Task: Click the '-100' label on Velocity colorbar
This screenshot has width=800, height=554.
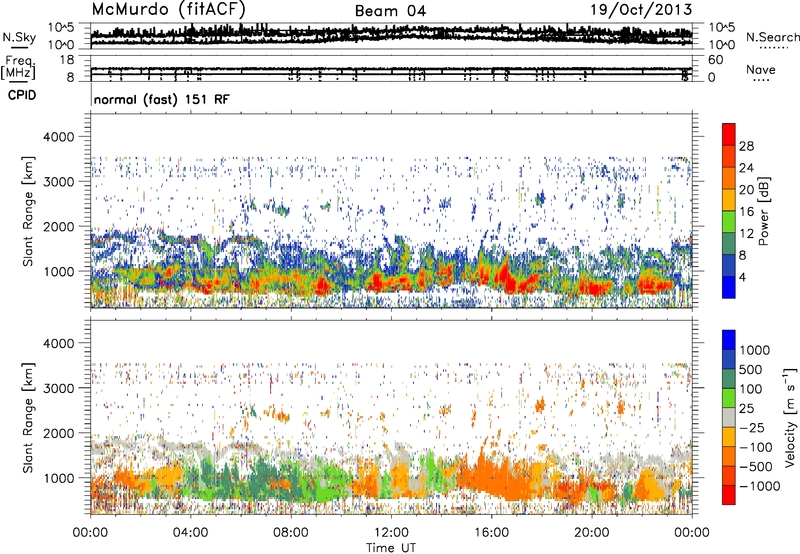Action: pyautogui.click(x=756, y=447)
